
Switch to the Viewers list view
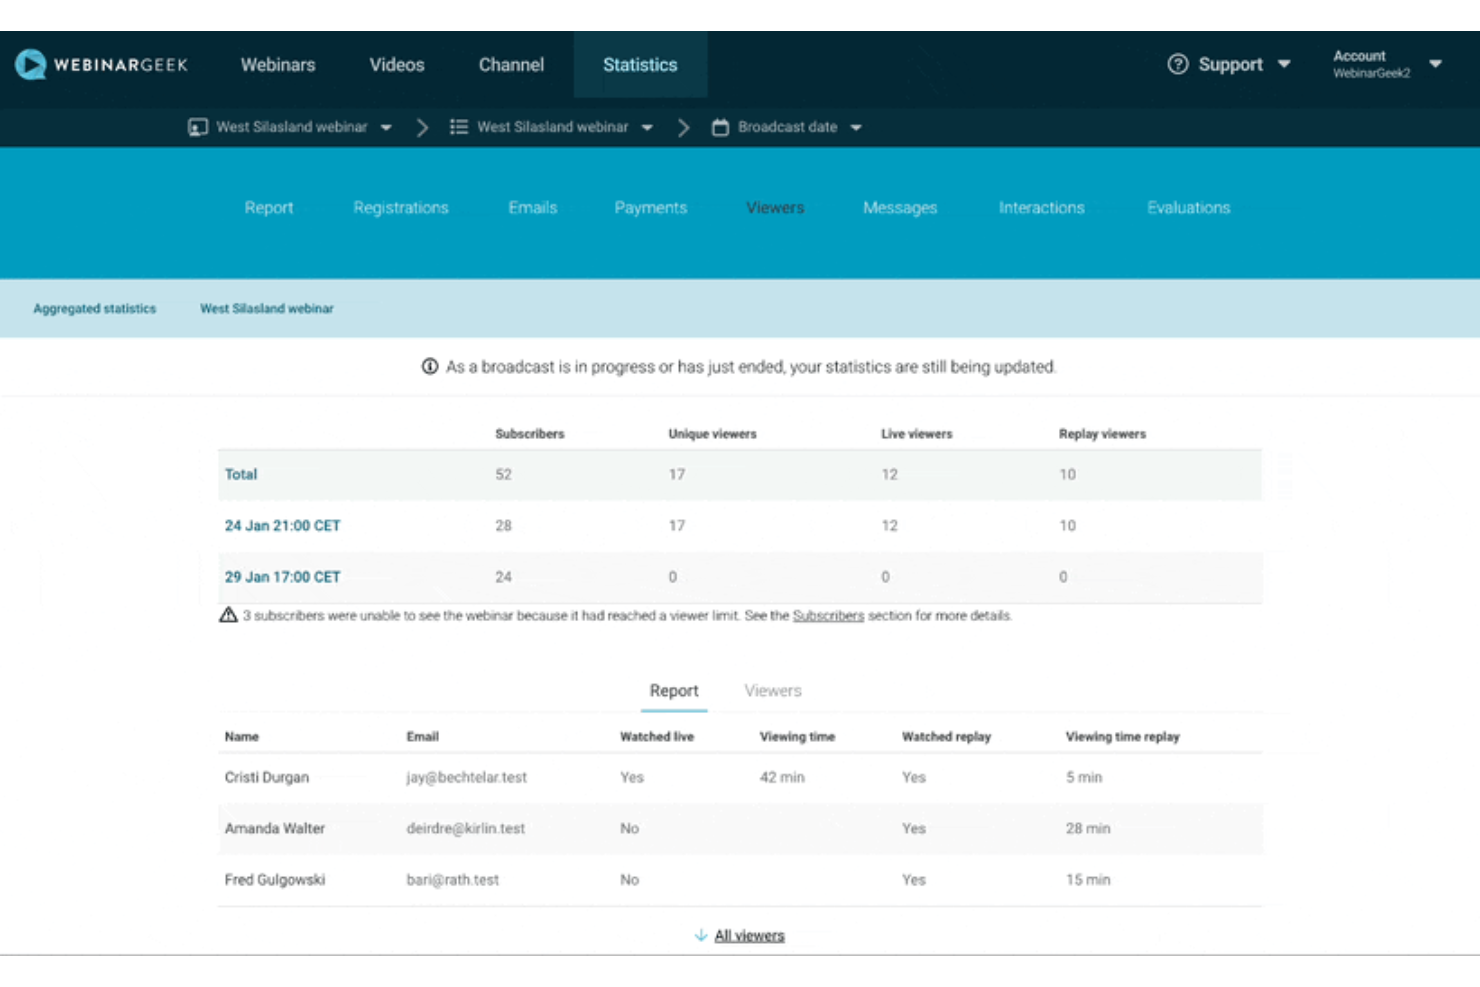tap(772, 690)
